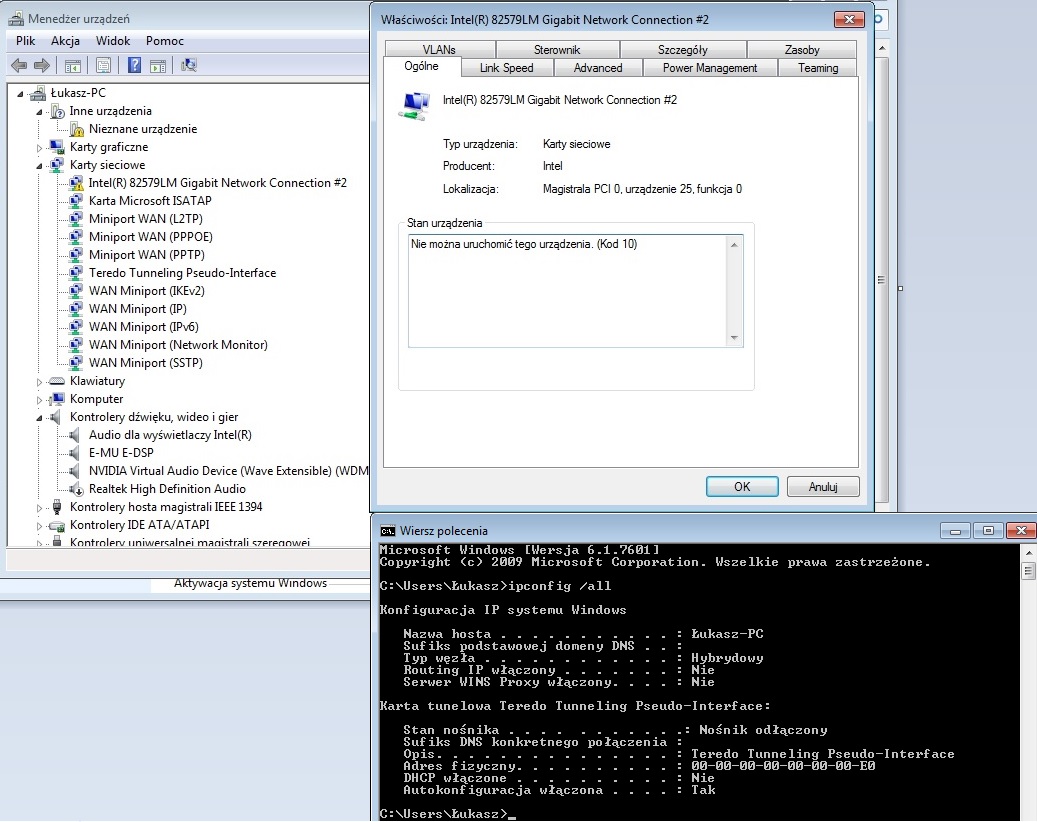Select NVIDIA Virtual Audio Device entry
1037x822 pixels.
coord(228,471)
